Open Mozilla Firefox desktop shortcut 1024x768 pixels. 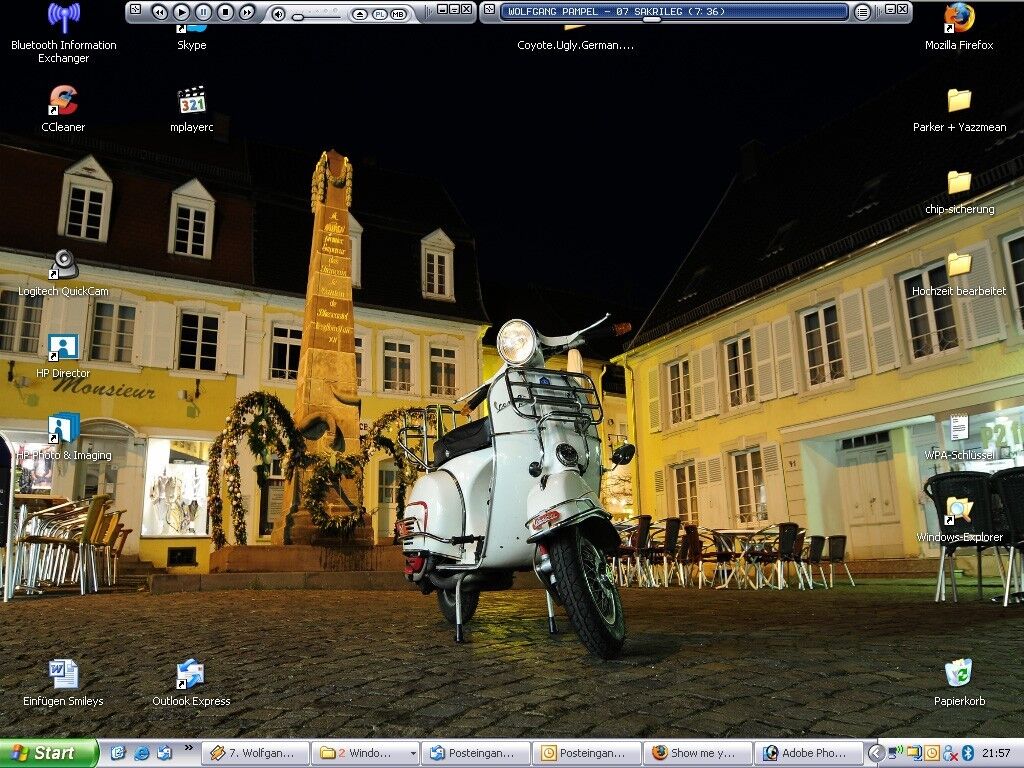958,18
